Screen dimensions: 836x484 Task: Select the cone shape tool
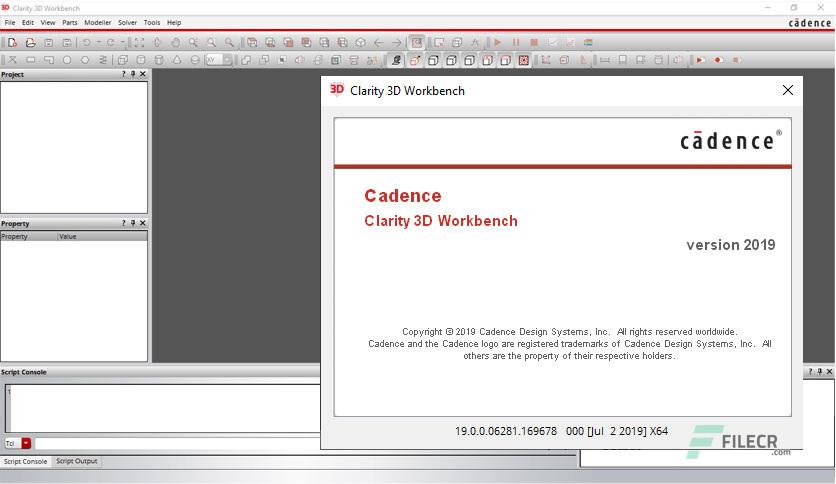click(177, 60)
